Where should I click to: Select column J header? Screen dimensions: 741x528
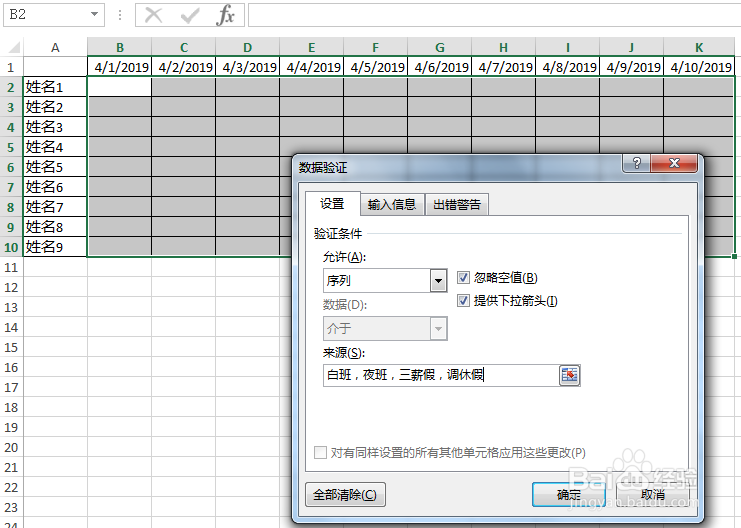[632, 47]
